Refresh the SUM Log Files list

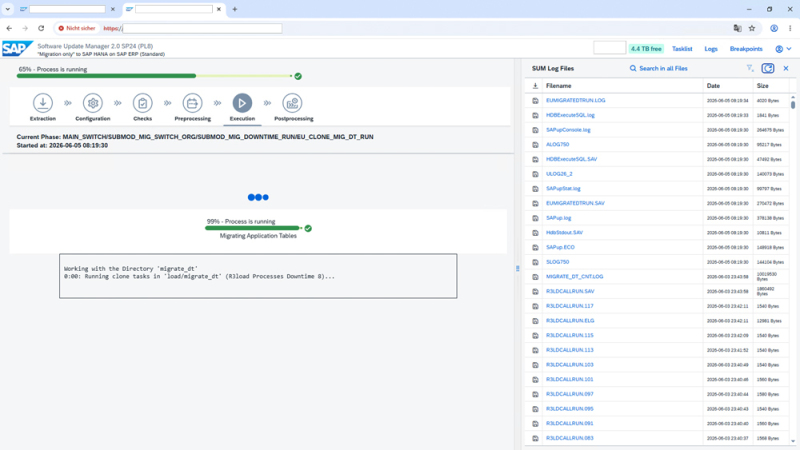768,68
